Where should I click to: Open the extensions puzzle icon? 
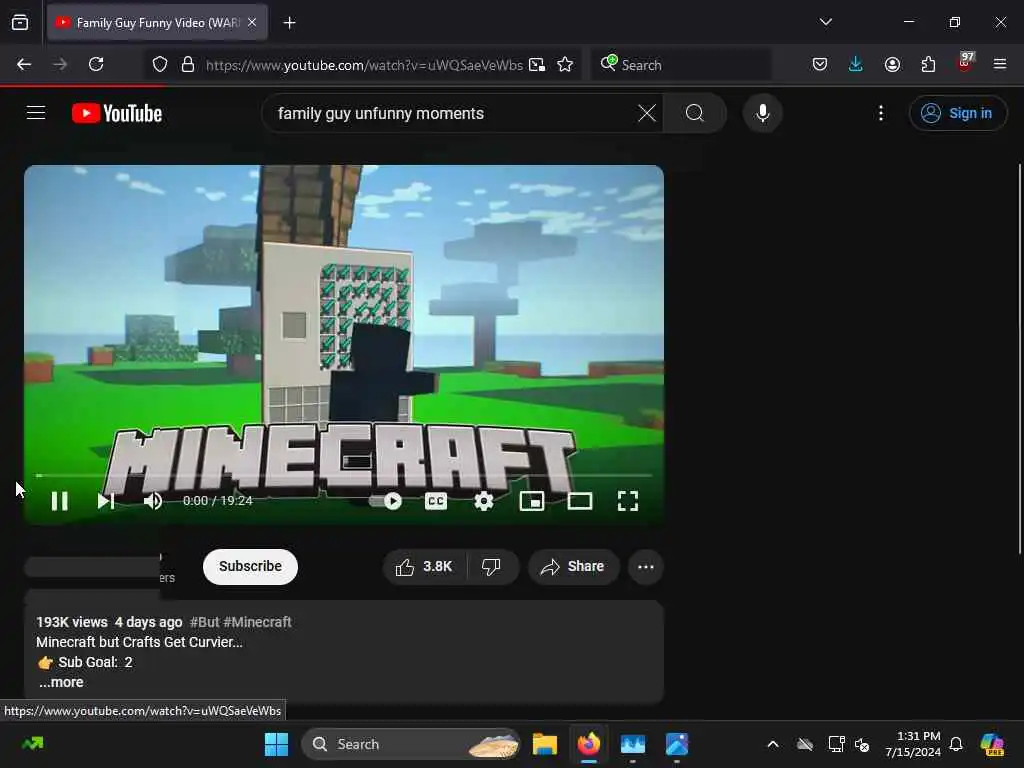tap(928, 64)
